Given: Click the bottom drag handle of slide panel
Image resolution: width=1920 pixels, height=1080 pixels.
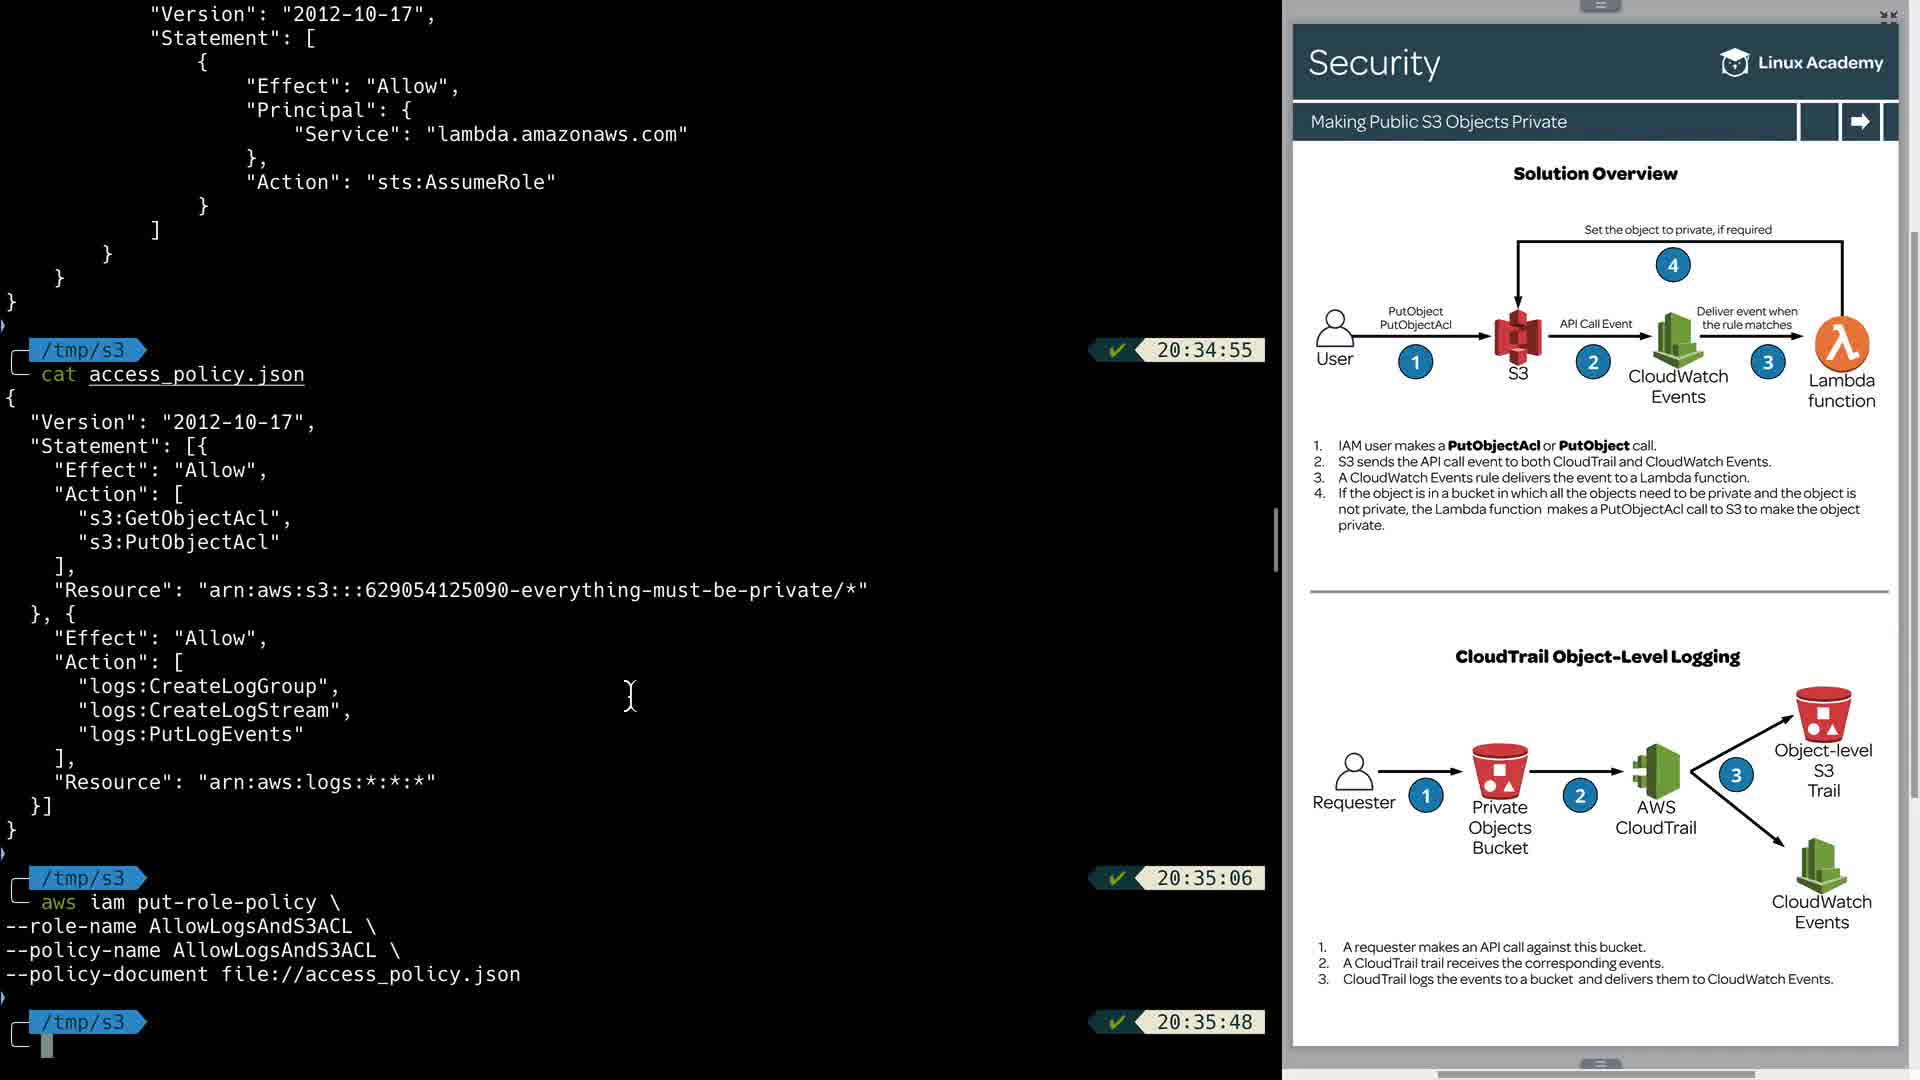Looking at the screenshot, I should click(x=1600, y=1064).
